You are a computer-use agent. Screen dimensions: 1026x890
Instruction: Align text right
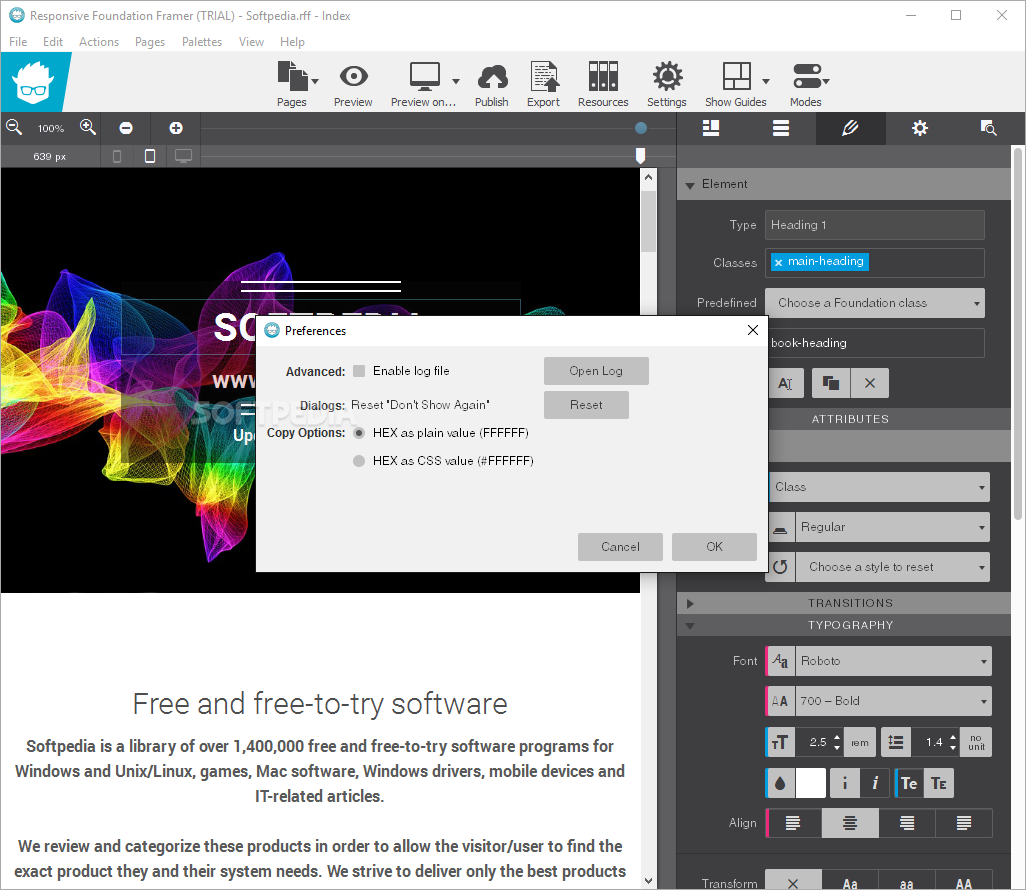(x=907, y=823)
